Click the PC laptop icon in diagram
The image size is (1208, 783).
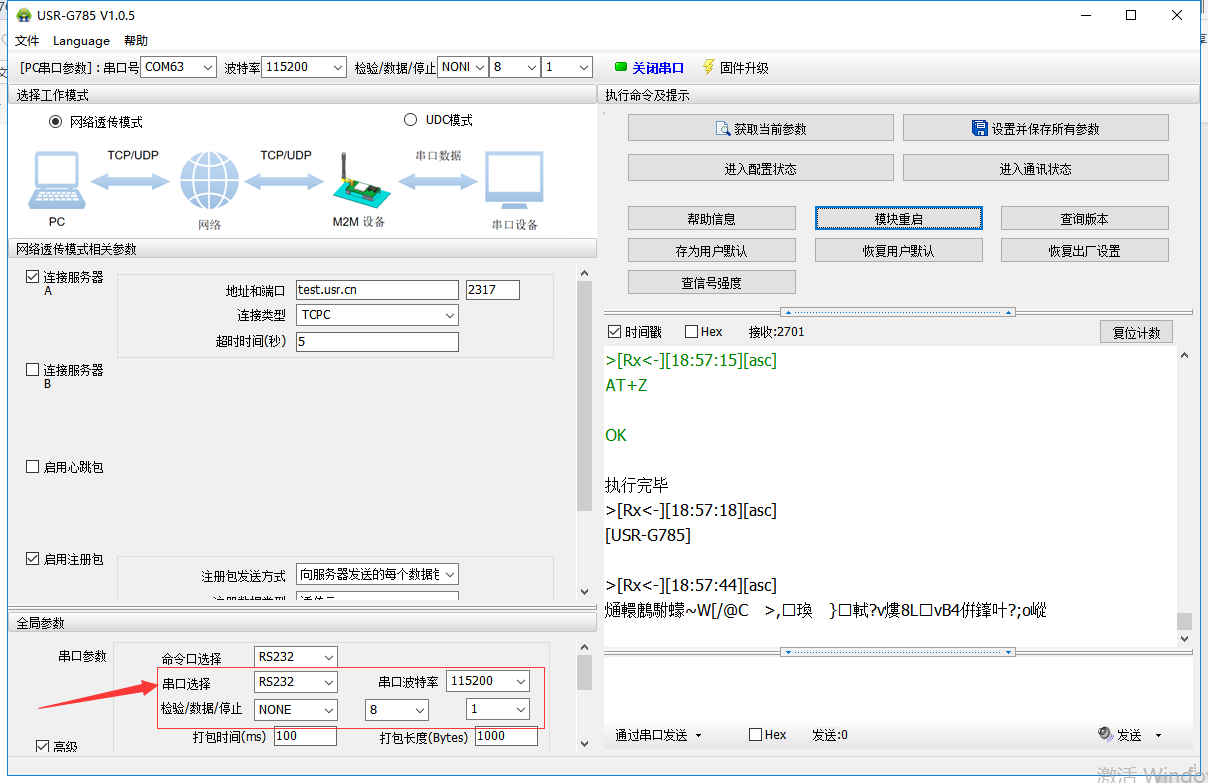[56, 182]
